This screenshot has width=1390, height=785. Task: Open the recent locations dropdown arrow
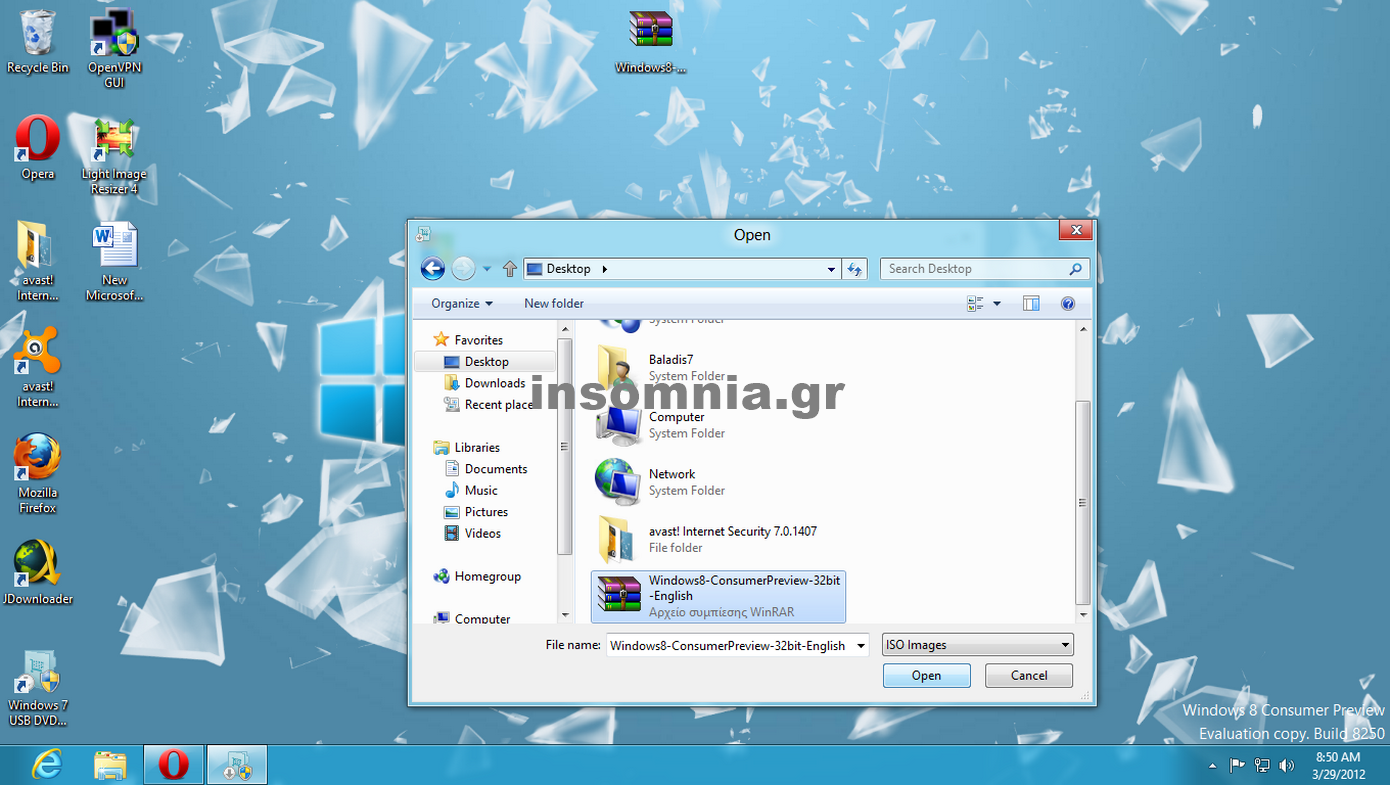click(x=487, y=269)
